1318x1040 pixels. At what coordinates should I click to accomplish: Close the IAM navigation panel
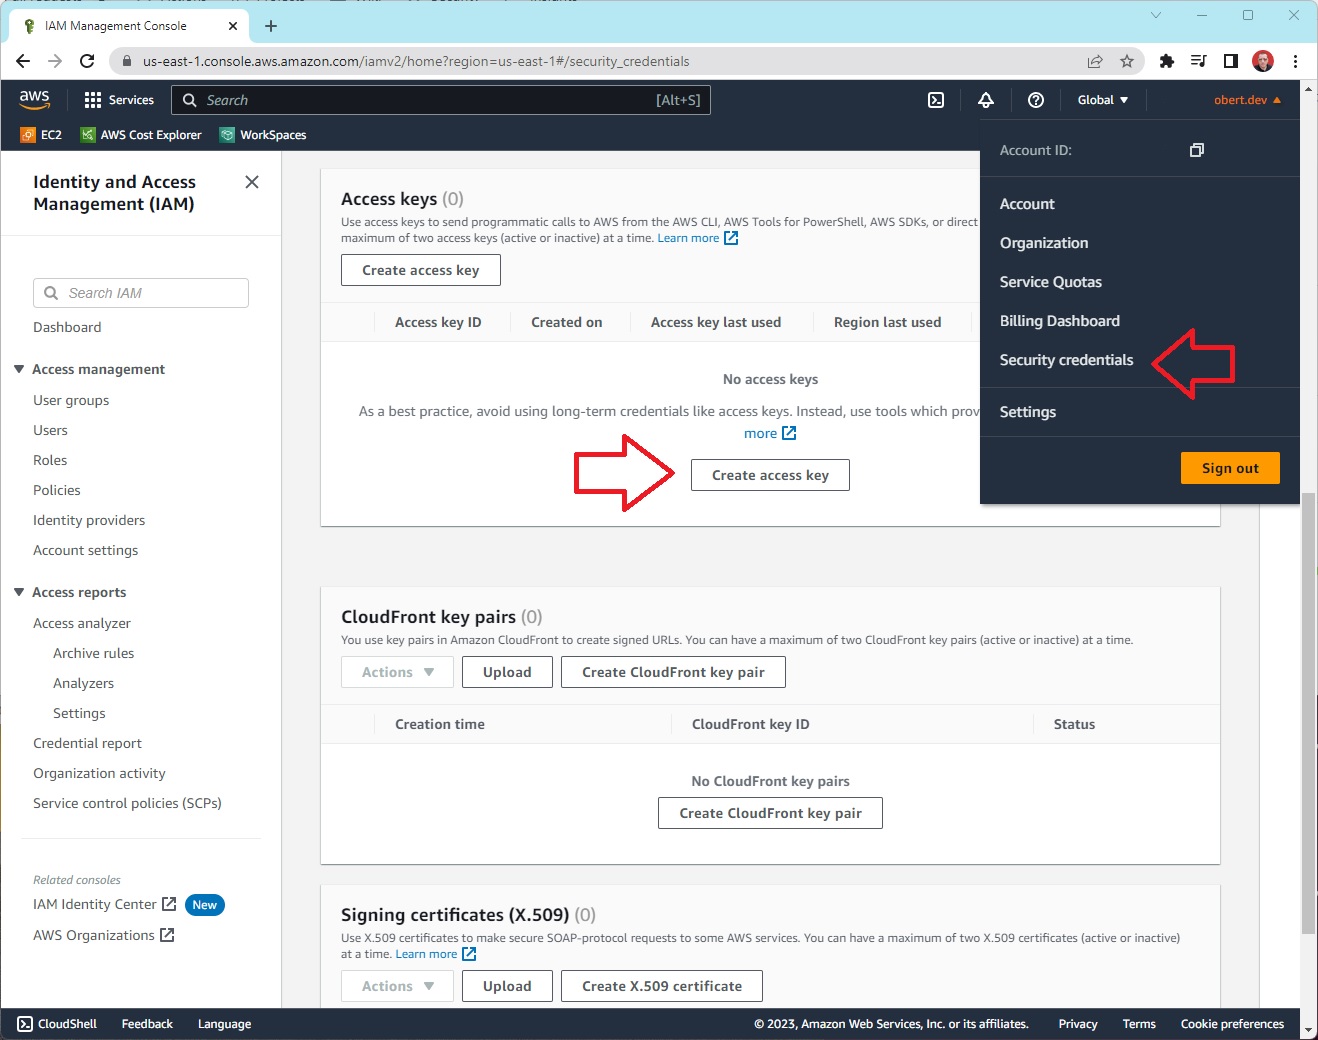tap(252, 182)
